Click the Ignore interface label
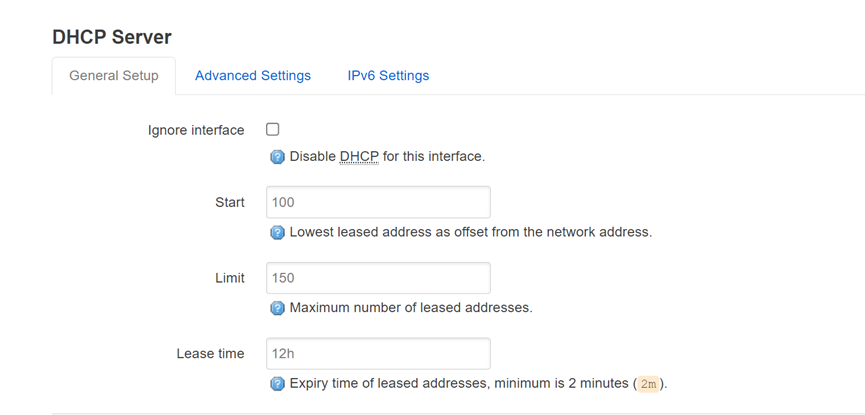This screenshot has width=865, height=415. pyautogui.click(x=196, y=130)
